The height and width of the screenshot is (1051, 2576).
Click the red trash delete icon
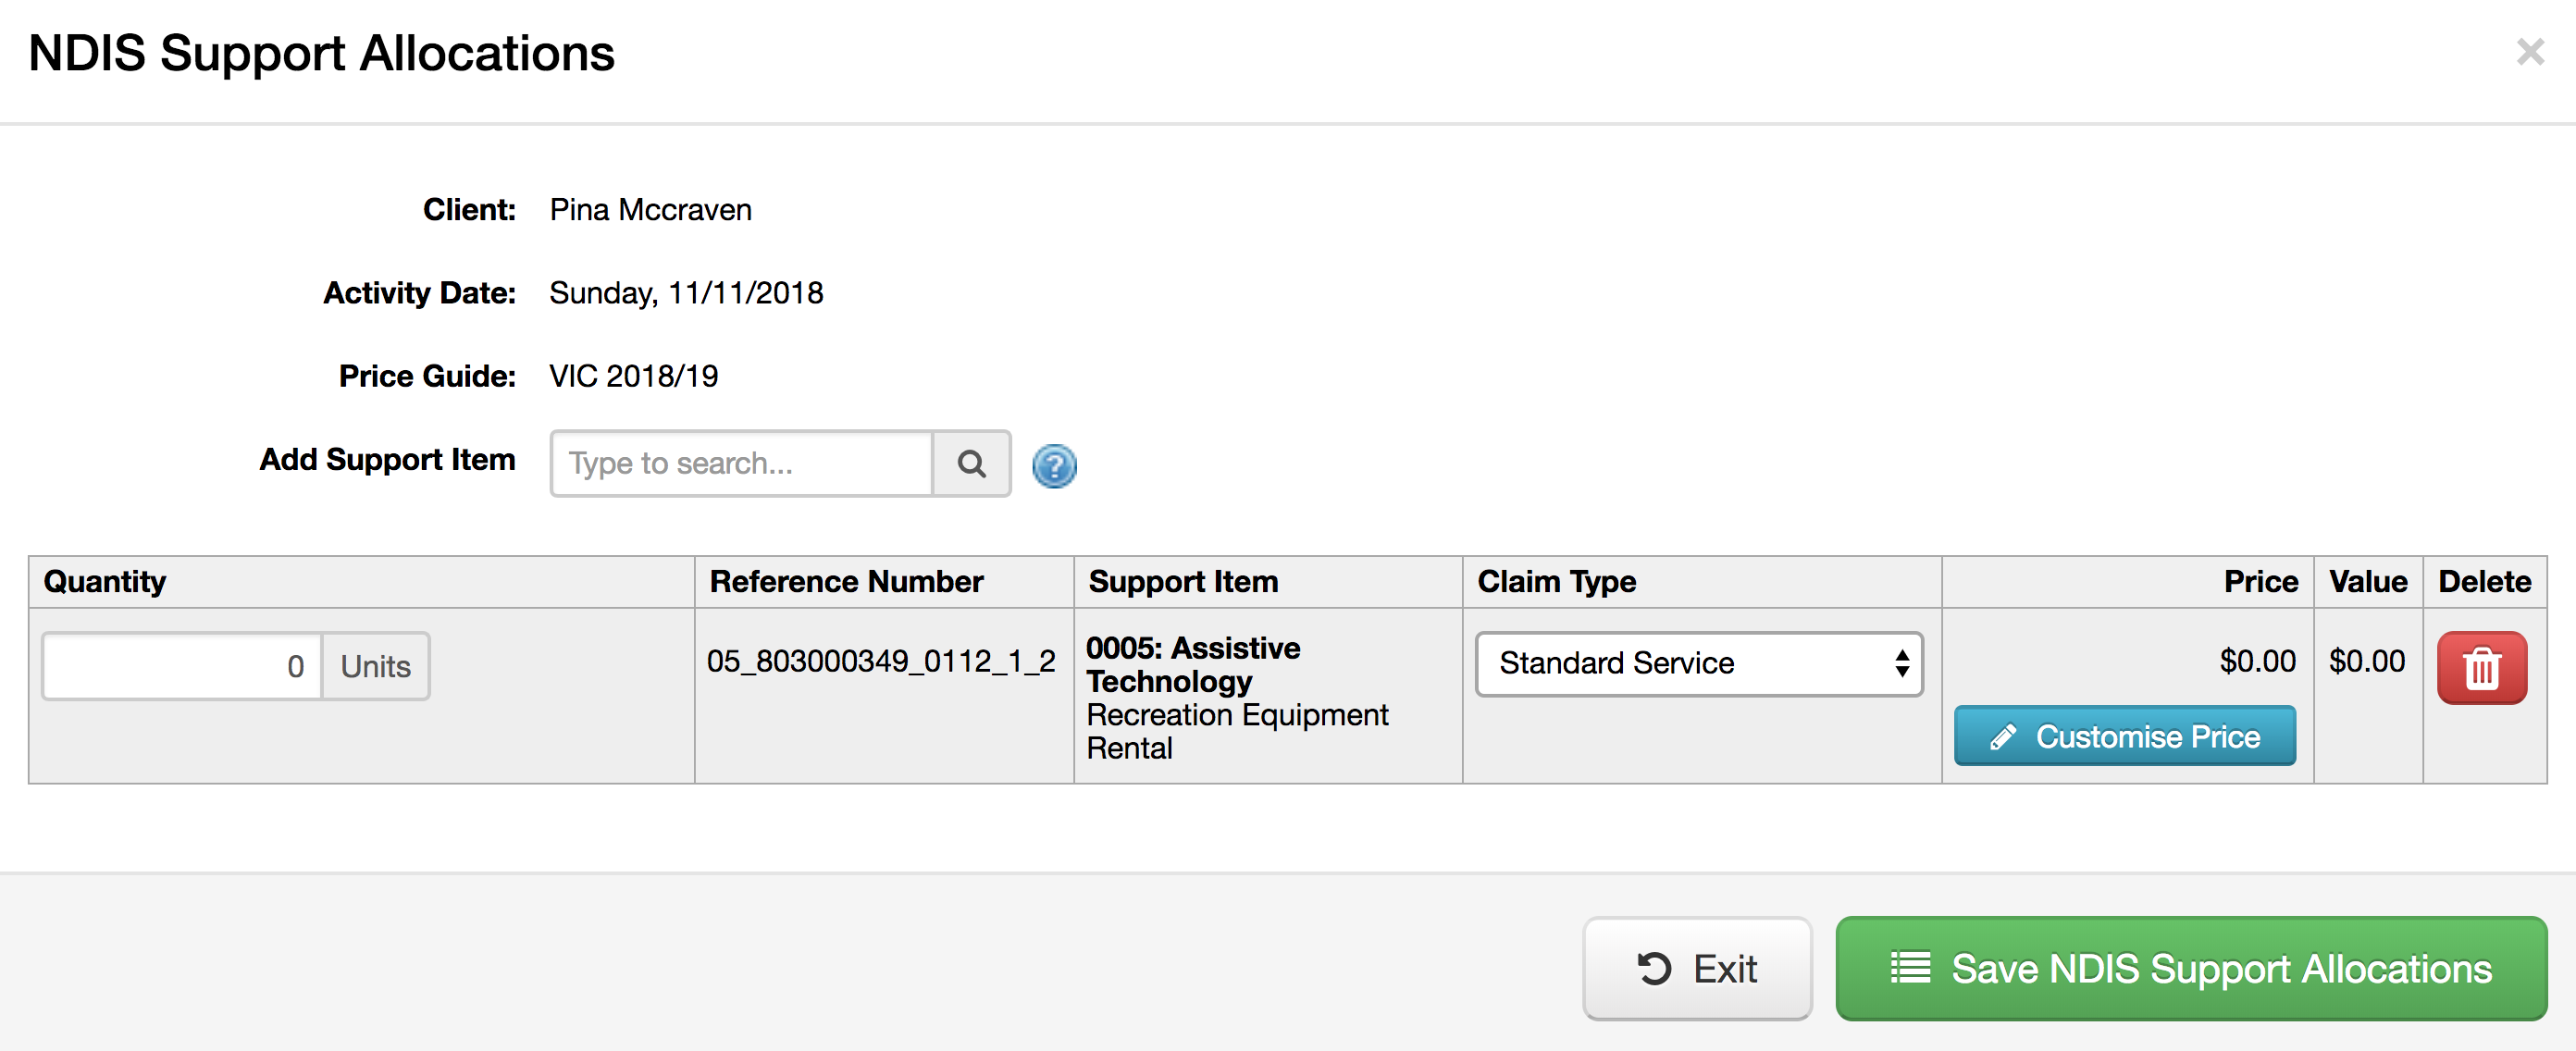[2482, 668]
